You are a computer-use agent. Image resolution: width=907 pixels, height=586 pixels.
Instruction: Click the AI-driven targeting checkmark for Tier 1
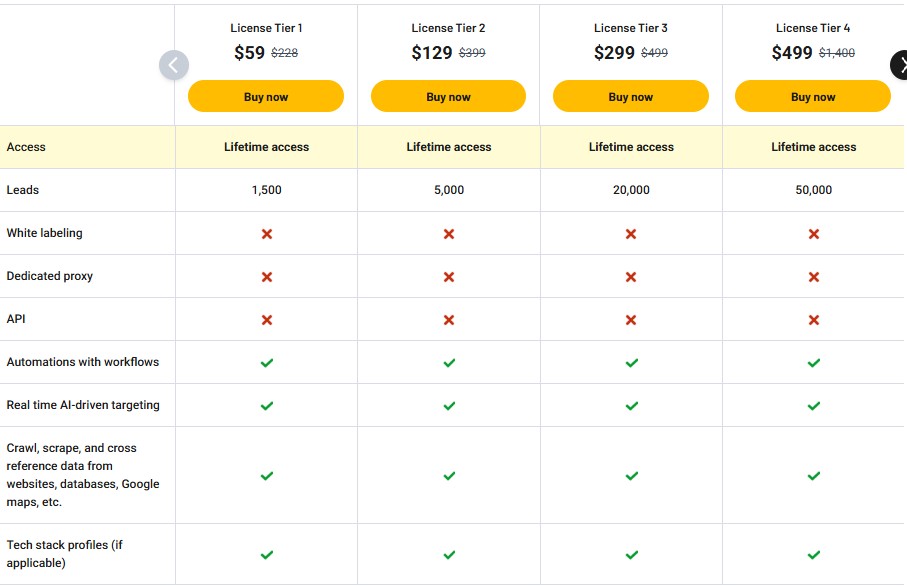coord(267,406)
